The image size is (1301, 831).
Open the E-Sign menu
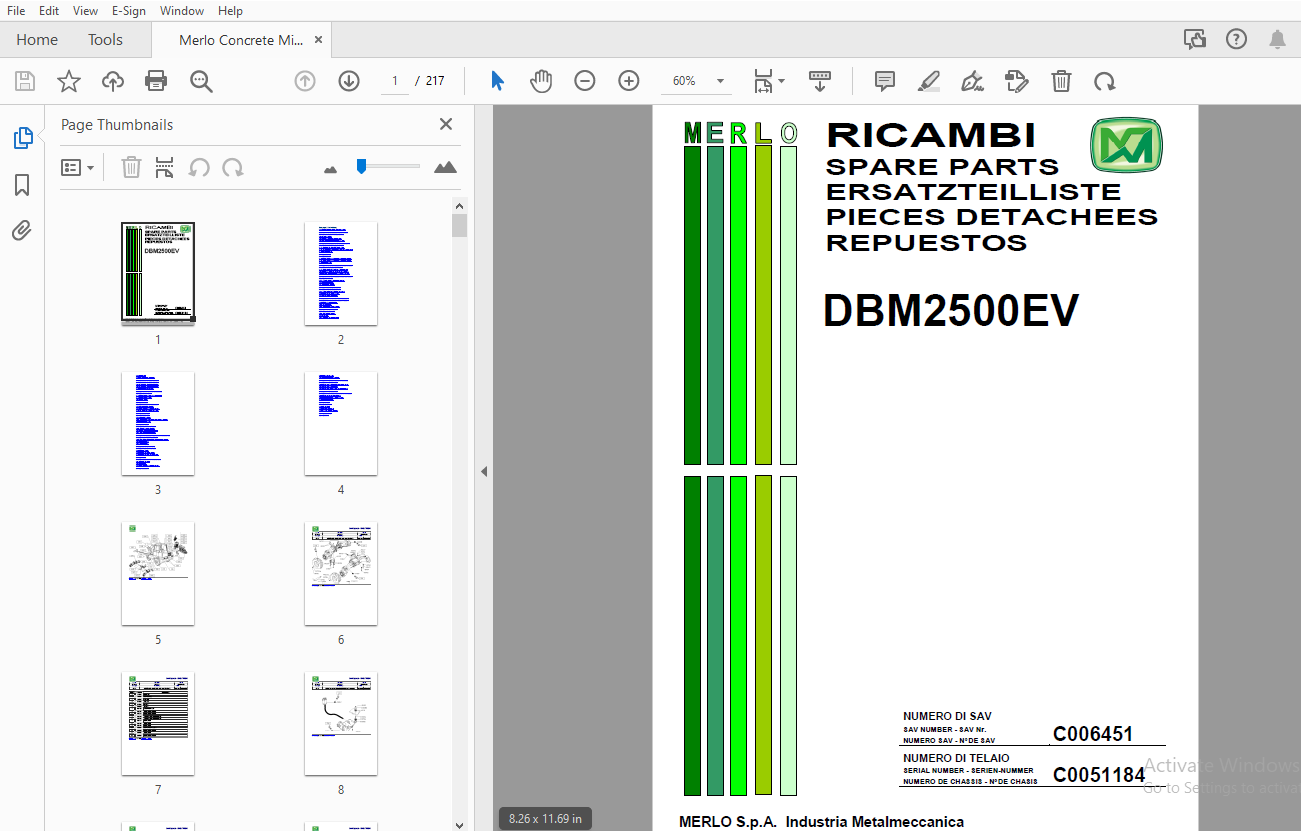tap(128, 10)
